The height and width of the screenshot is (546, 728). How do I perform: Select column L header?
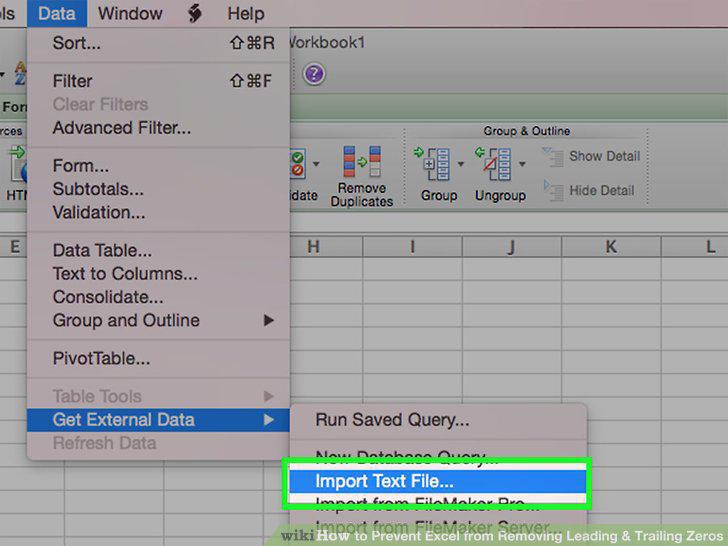[x=695, y=247]
